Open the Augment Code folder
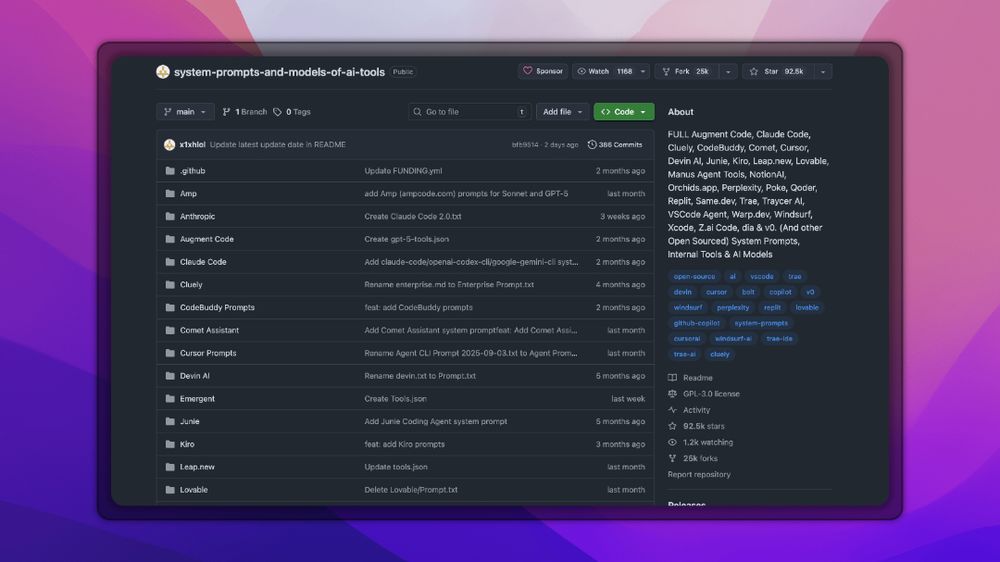The image size is (1000, 562). coord(207,239)
